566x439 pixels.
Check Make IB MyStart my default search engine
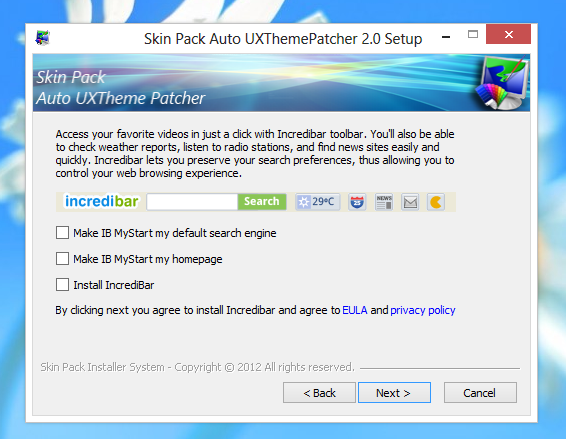coord(62,232)
